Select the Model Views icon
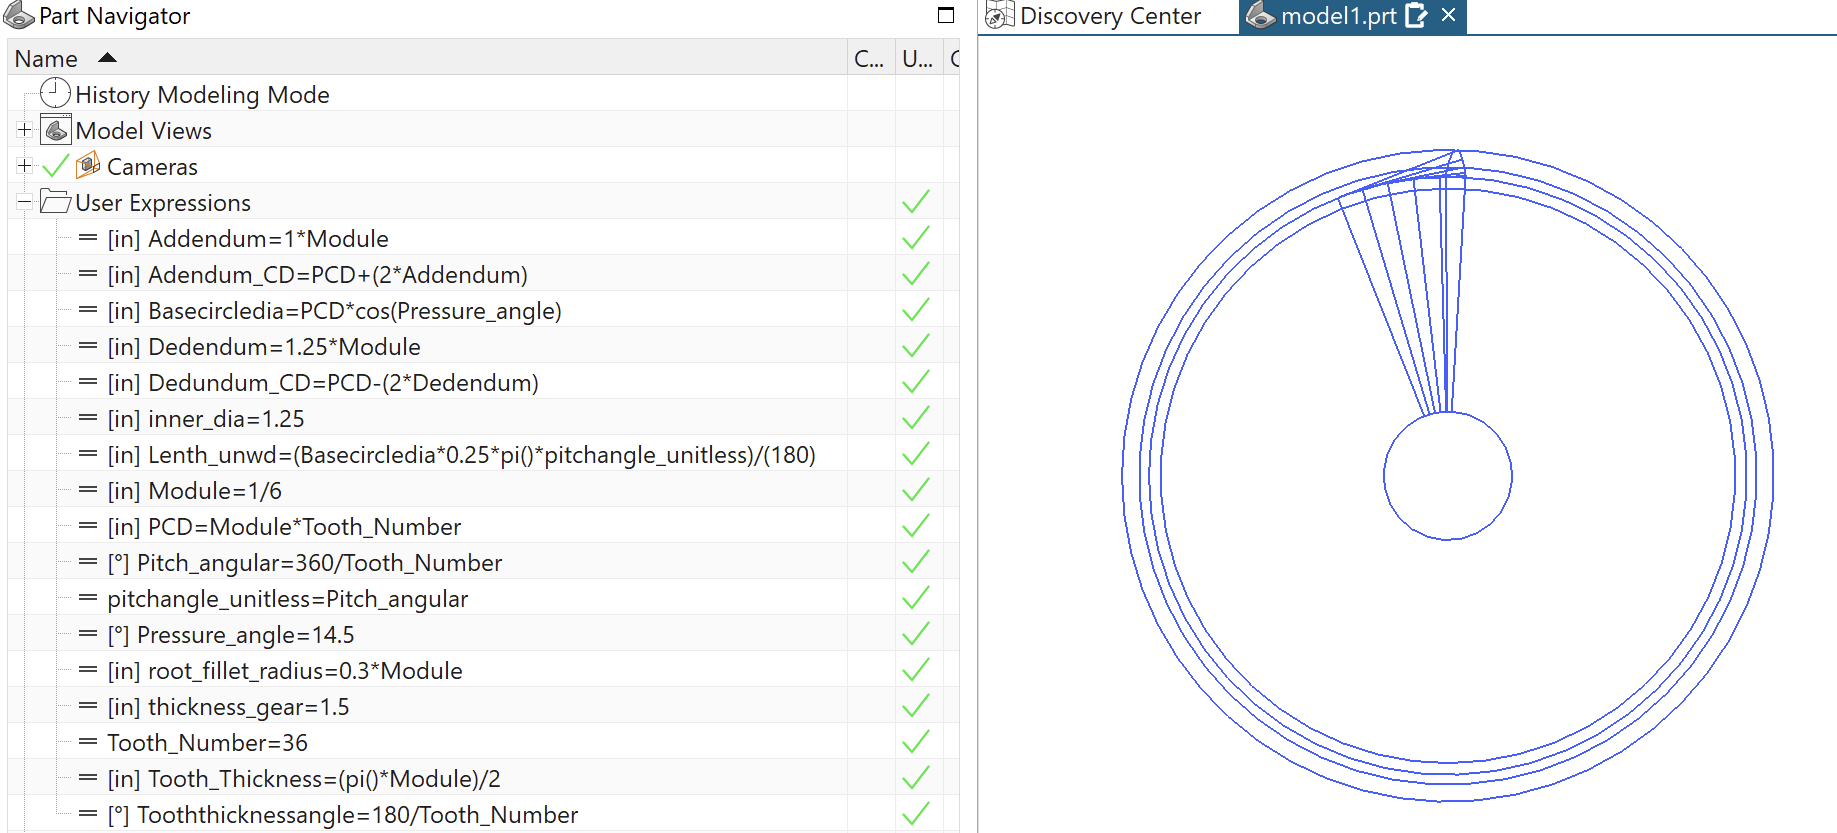 (x=56, y=130)
